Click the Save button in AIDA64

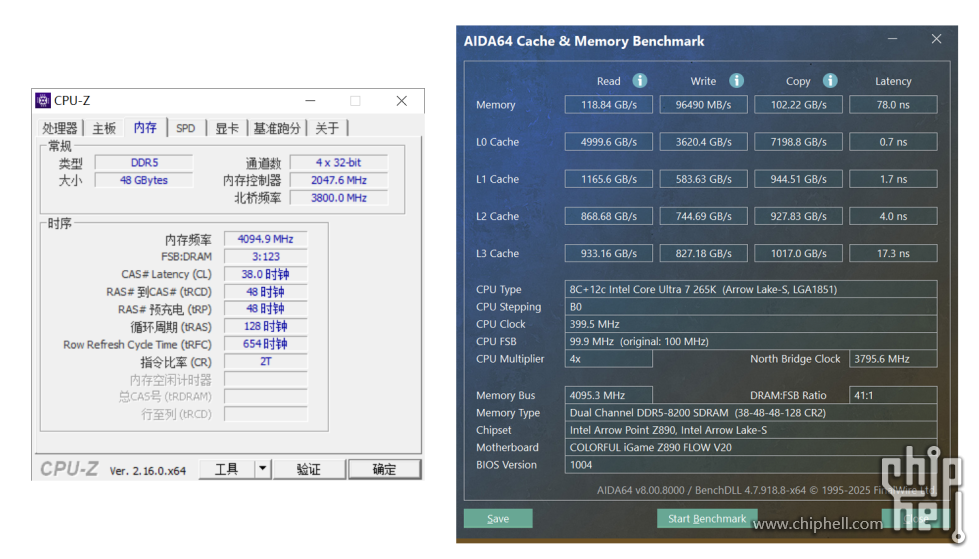point(498,519)
